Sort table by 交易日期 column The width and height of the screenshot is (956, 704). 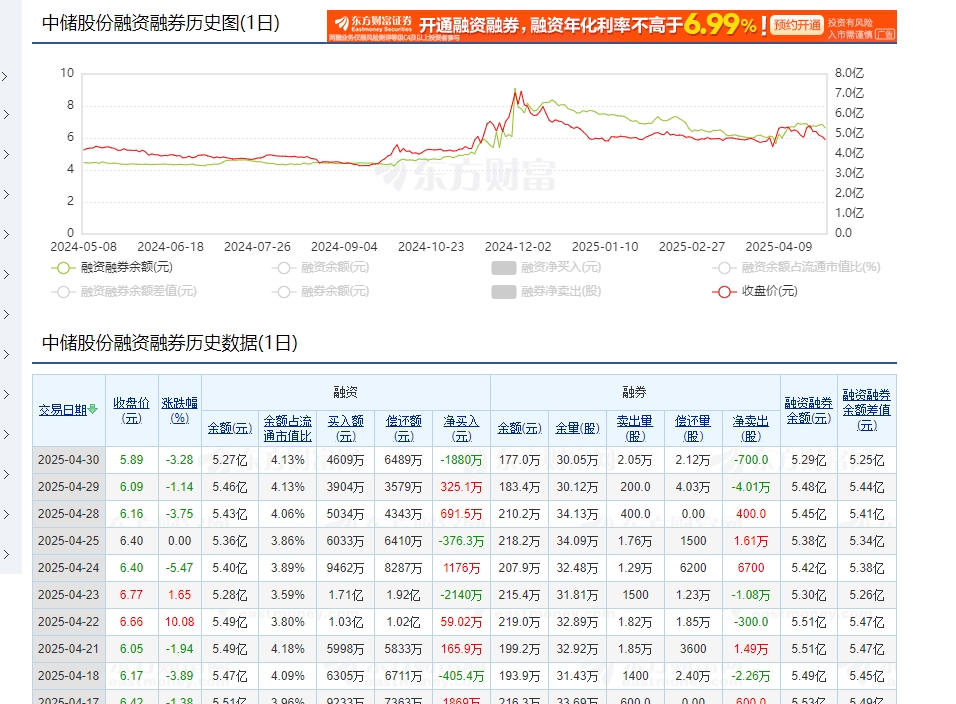pyautogui.click(x=63, y=410)
